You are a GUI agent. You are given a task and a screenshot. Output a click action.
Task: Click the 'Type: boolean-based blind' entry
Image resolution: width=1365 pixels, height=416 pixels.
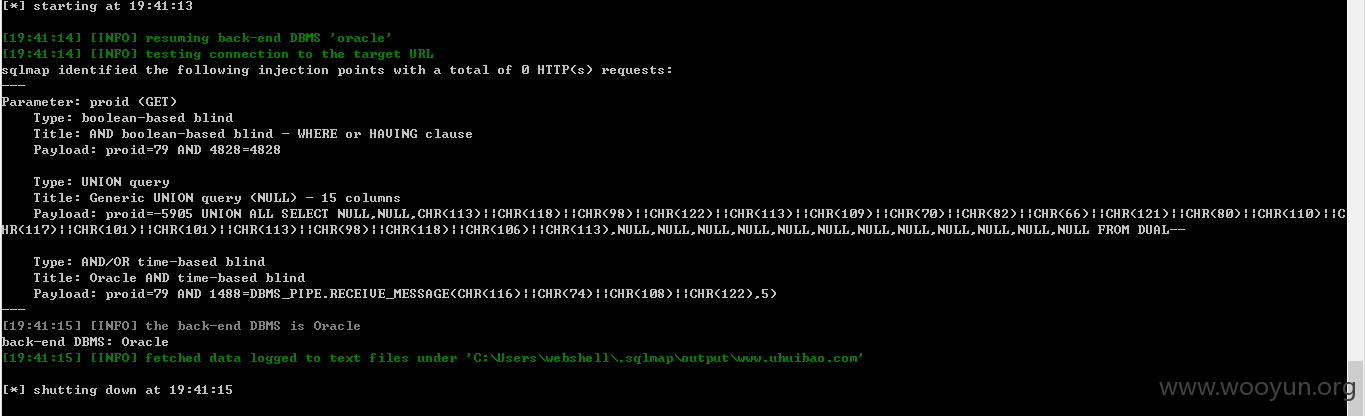pos(133,118)
